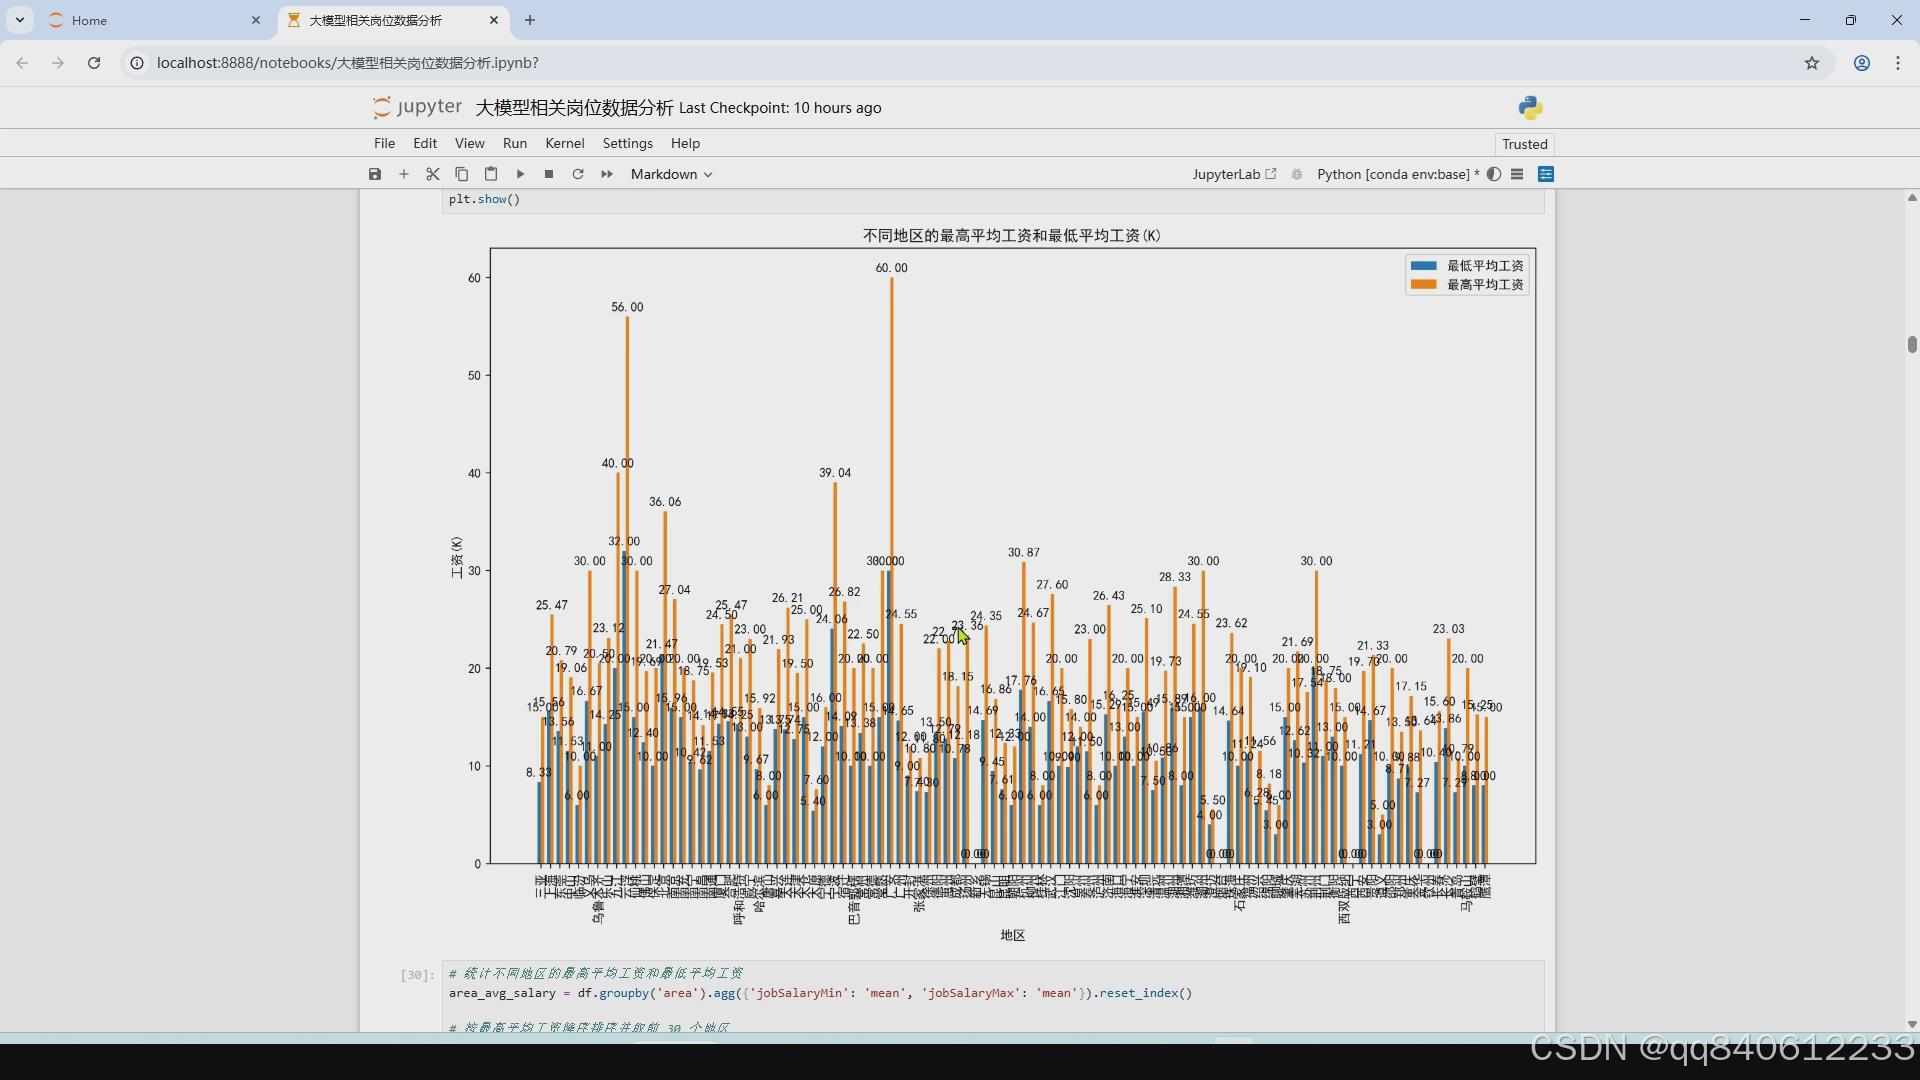This screenshot has height=1080, width=1920.
Task: Open the Settings menu
Action: coord(627,143)
